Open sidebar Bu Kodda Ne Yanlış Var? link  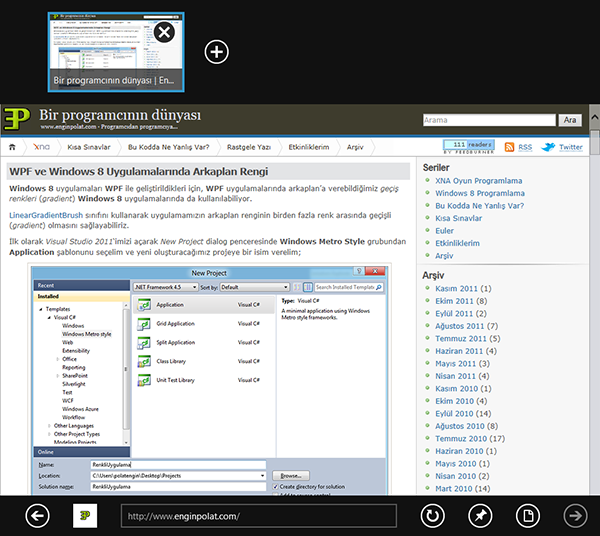click(x=479, y=206)
